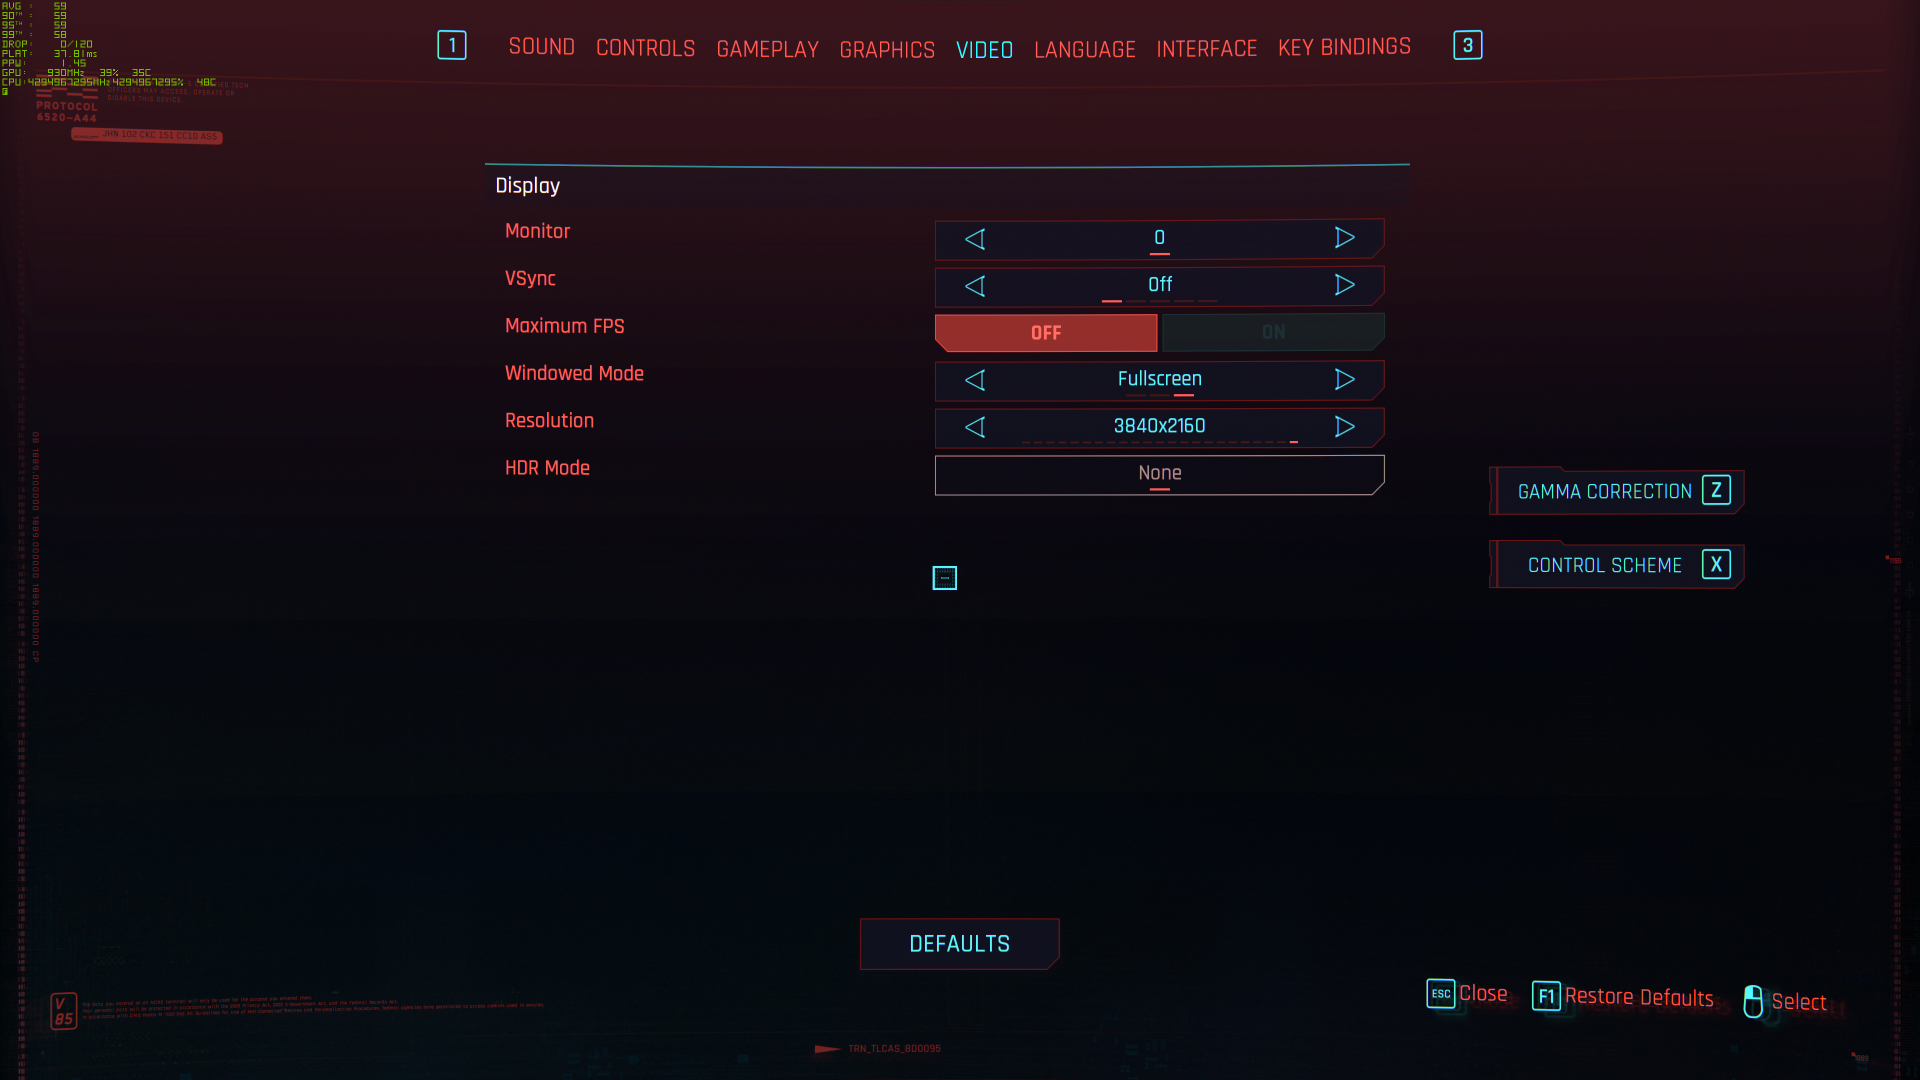Expand Resolution options with right arrow
Viewport: 1920px width, 1080px height.
(x=1344, y=426)
